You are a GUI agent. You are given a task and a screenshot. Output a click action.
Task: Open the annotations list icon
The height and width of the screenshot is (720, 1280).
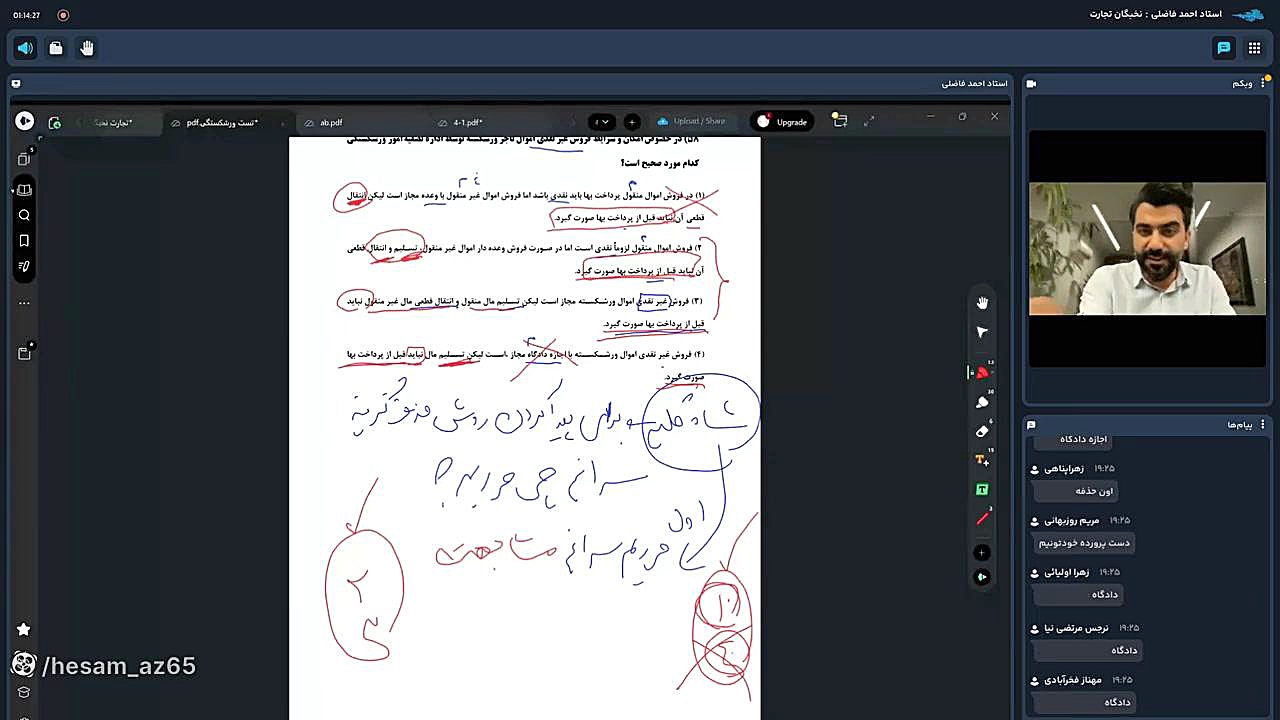pos(24,267)
